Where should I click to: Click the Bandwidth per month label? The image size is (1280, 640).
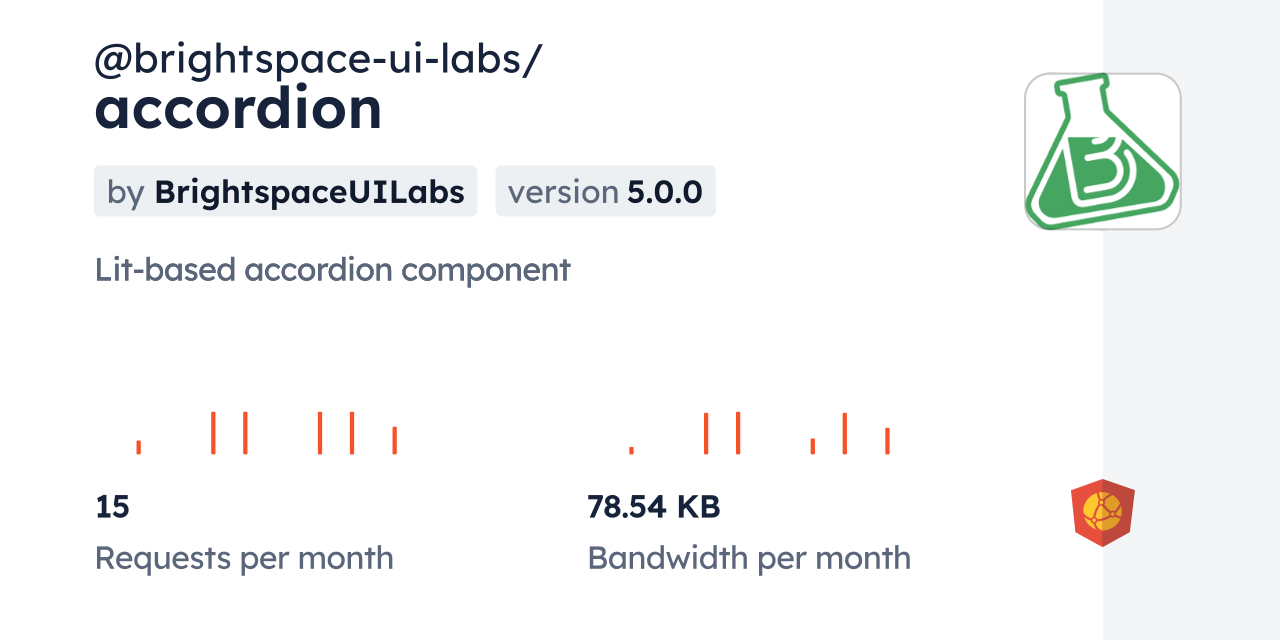(x=749, y=558)
